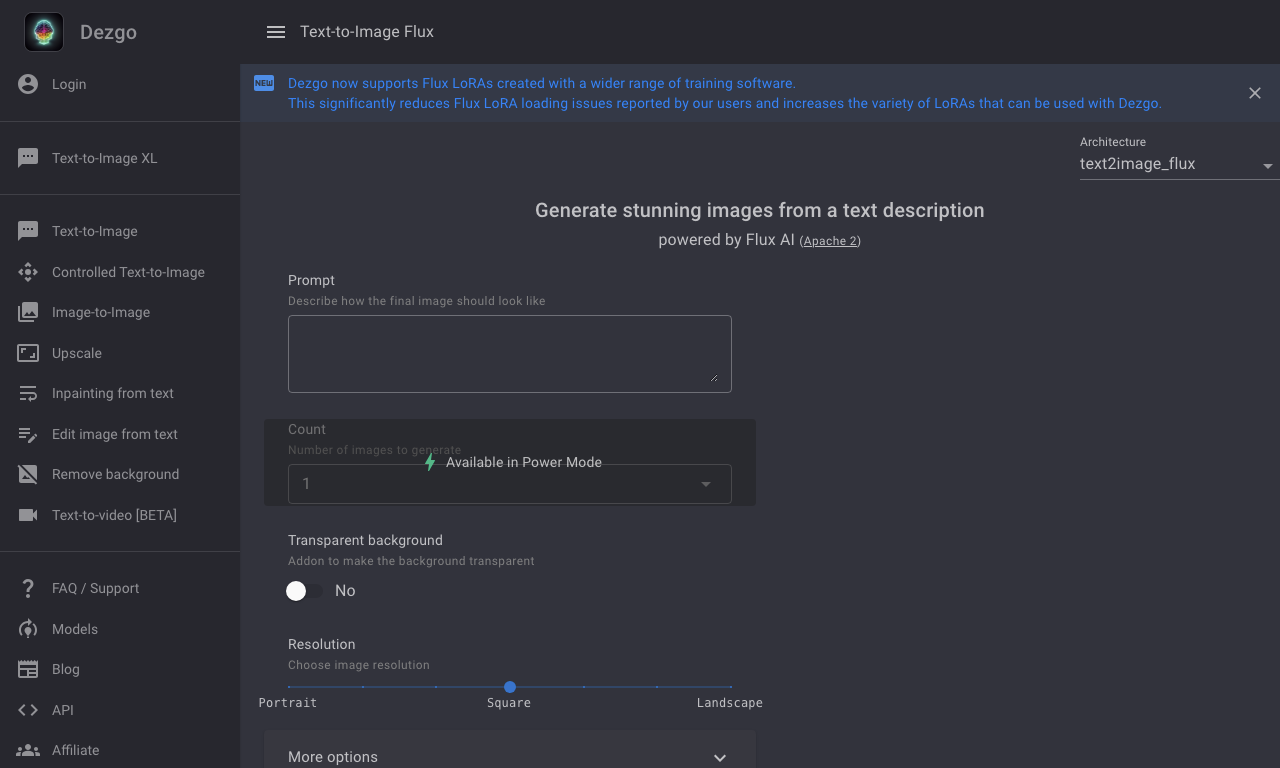The height and width of the screenshot is (768, 1280).
Task: Open the FAQ / Support link
Action: [120, 588]
